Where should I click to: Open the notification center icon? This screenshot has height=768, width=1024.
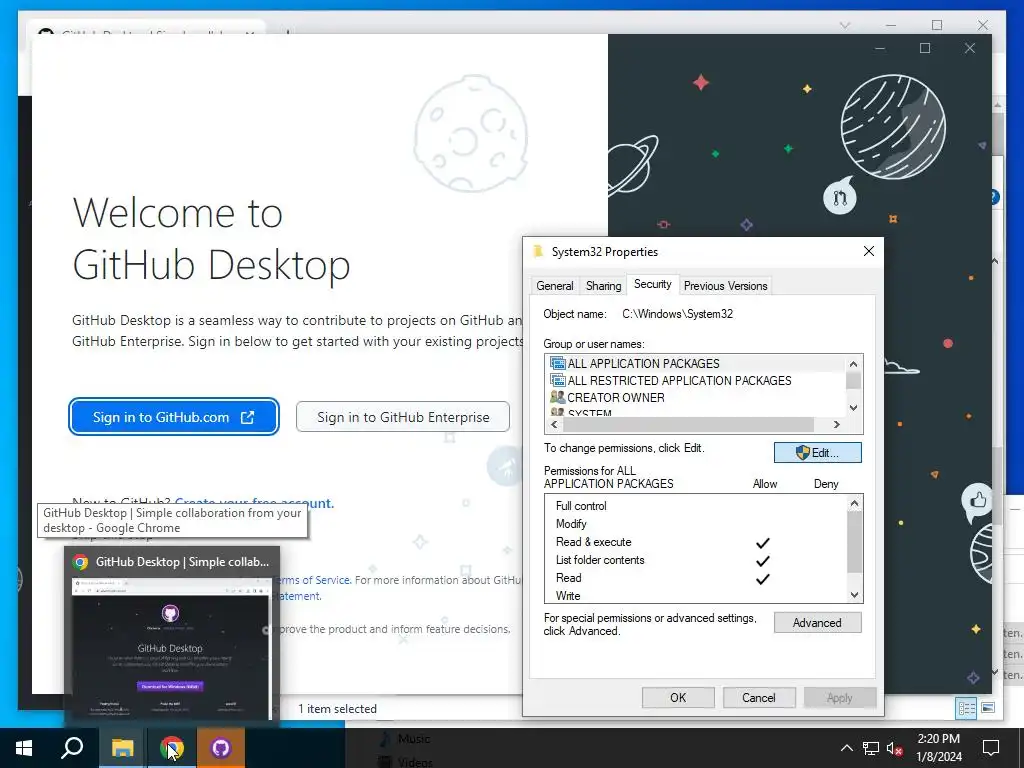[991, 748]
